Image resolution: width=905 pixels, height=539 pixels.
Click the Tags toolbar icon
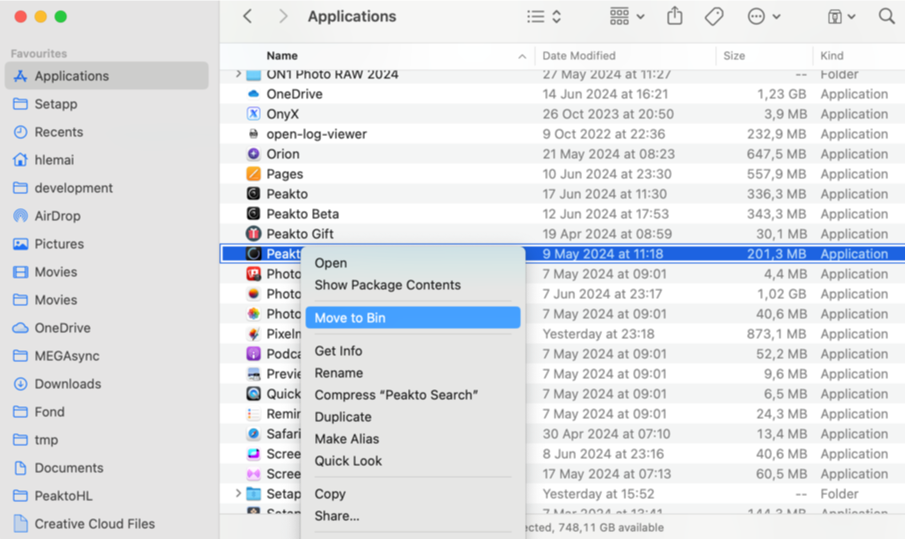pyautogui.click(x=714, y=16)
